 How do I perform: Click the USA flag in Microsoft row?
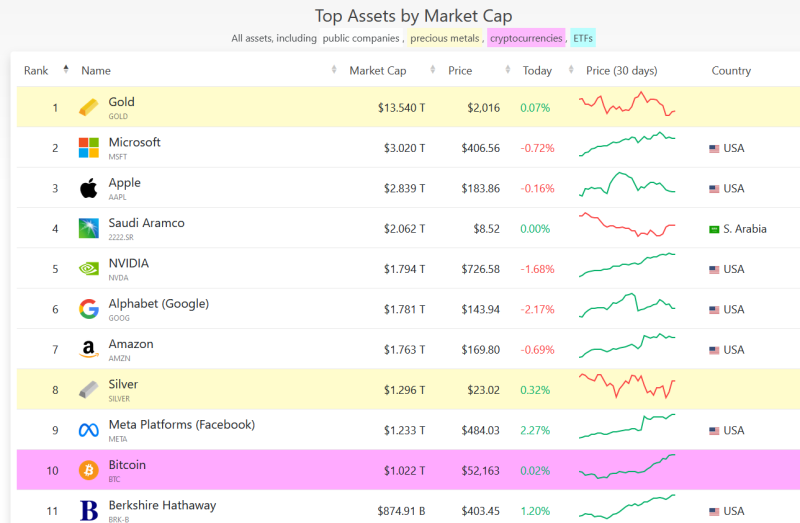[x=714, y=148]
